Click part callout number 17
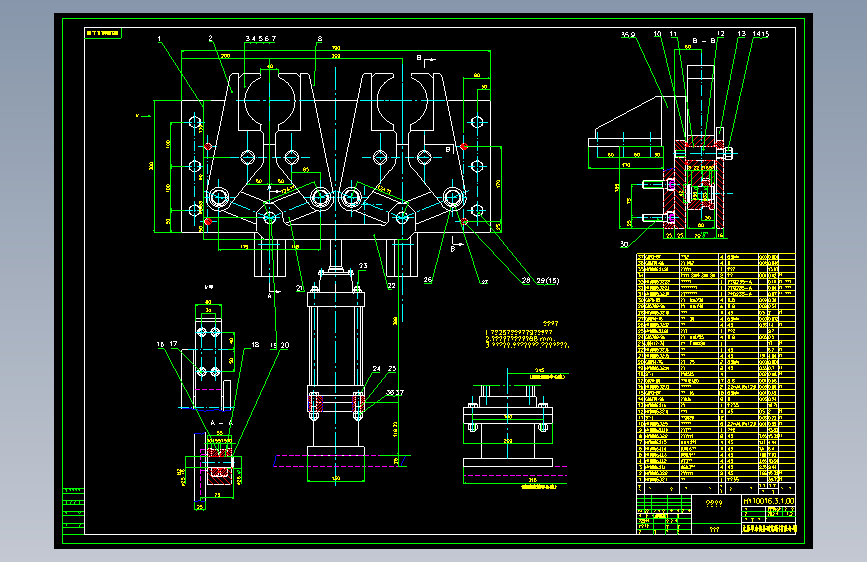 [174, 344]
